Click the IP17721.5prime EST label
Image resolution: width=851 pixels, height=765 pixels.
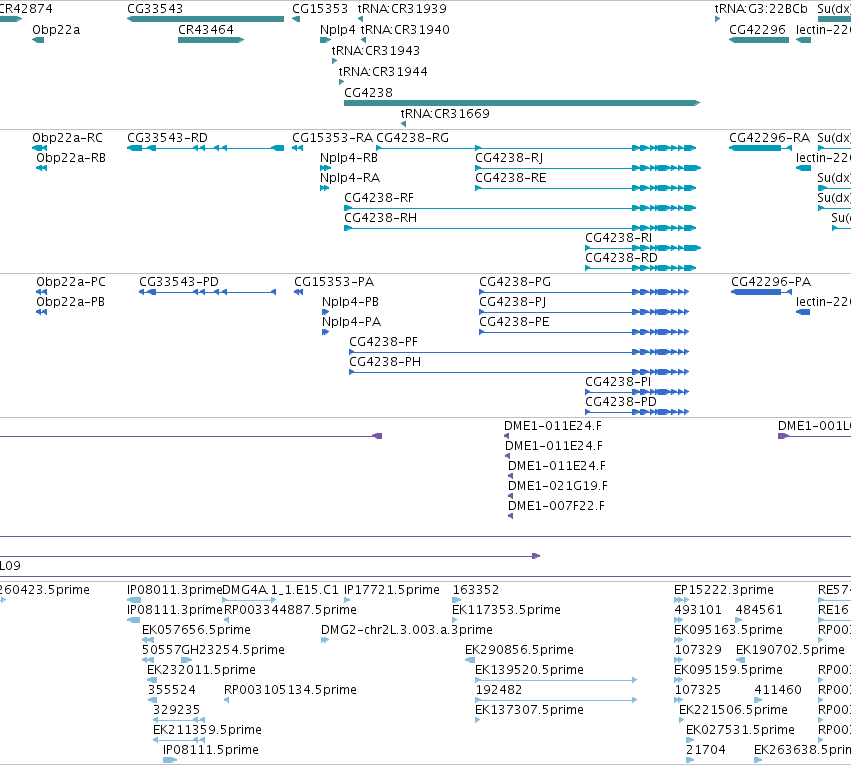pyautogui.click(x=392, y=590)
